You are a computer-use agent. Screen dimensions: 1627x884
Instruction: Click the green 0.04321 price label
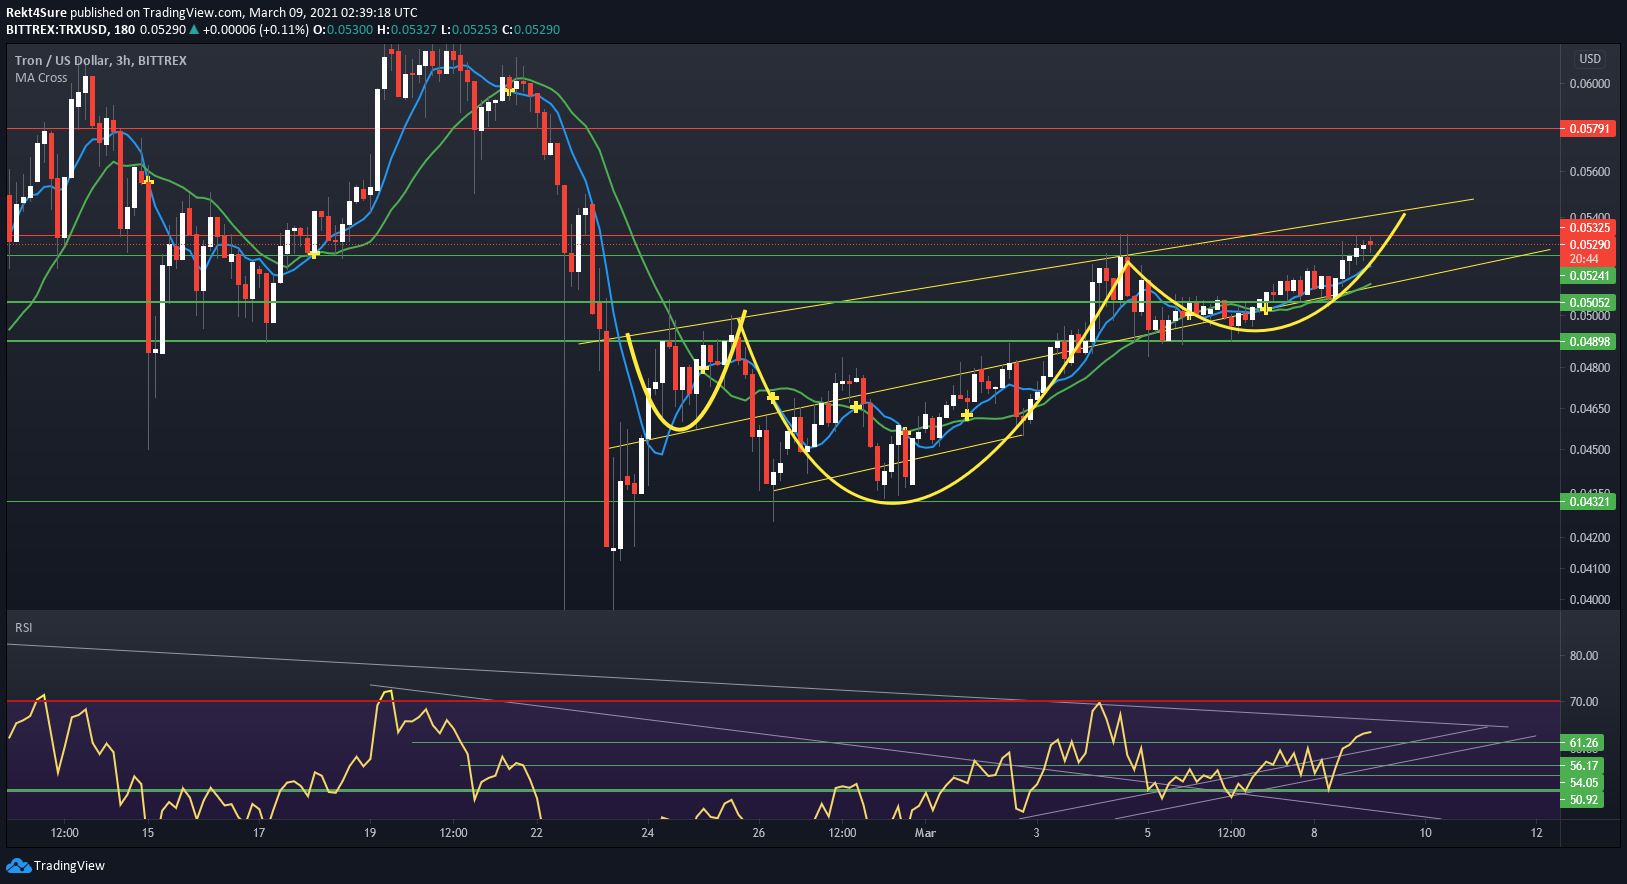(x=1588, y=501)
